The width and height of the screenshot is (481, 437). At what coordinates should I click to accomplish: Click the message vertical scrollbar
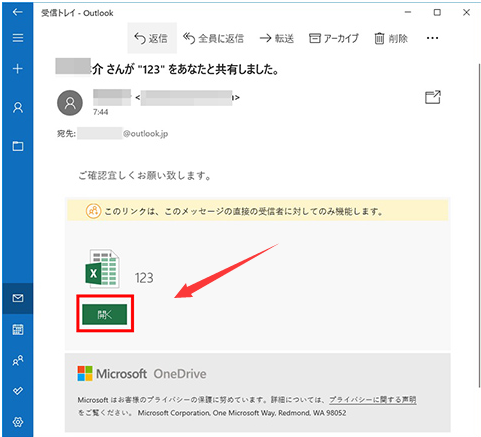point(479,225)
